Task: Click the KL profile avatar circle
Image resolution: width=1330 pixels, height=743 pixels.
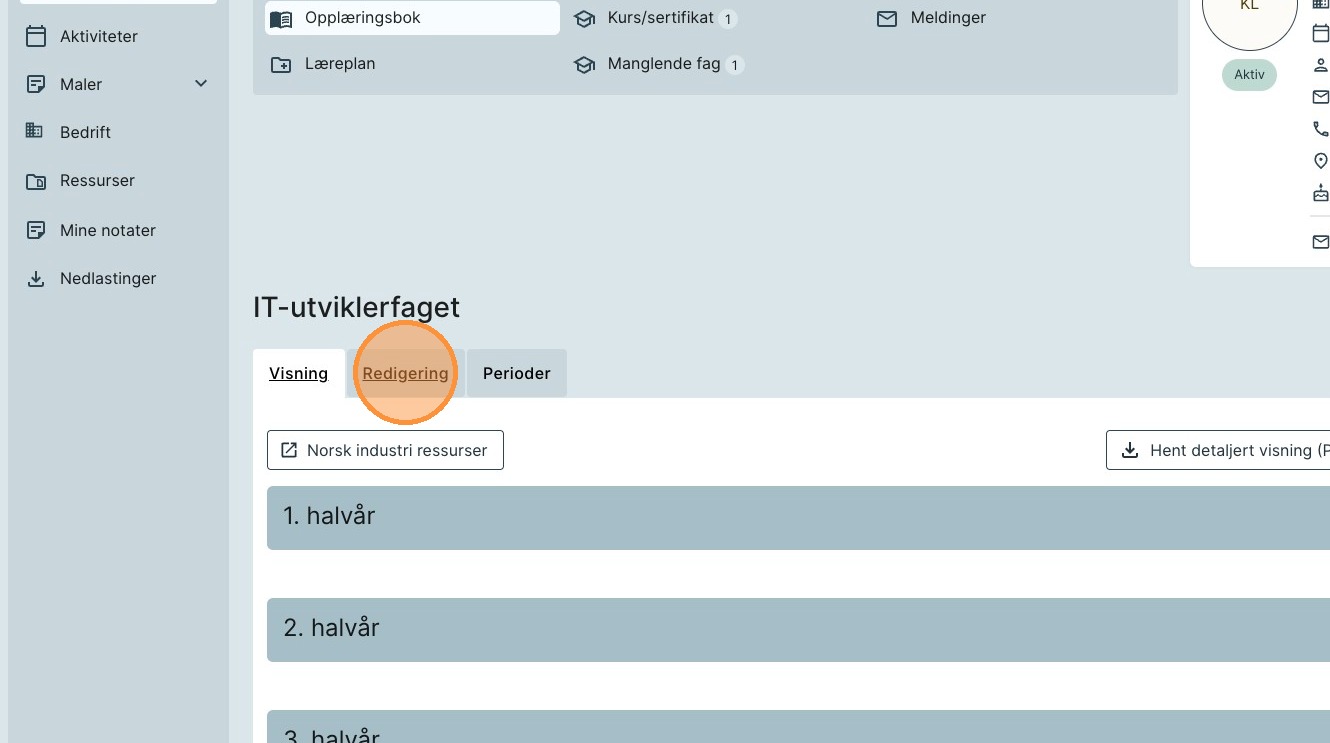Action: coord(1249,15)
